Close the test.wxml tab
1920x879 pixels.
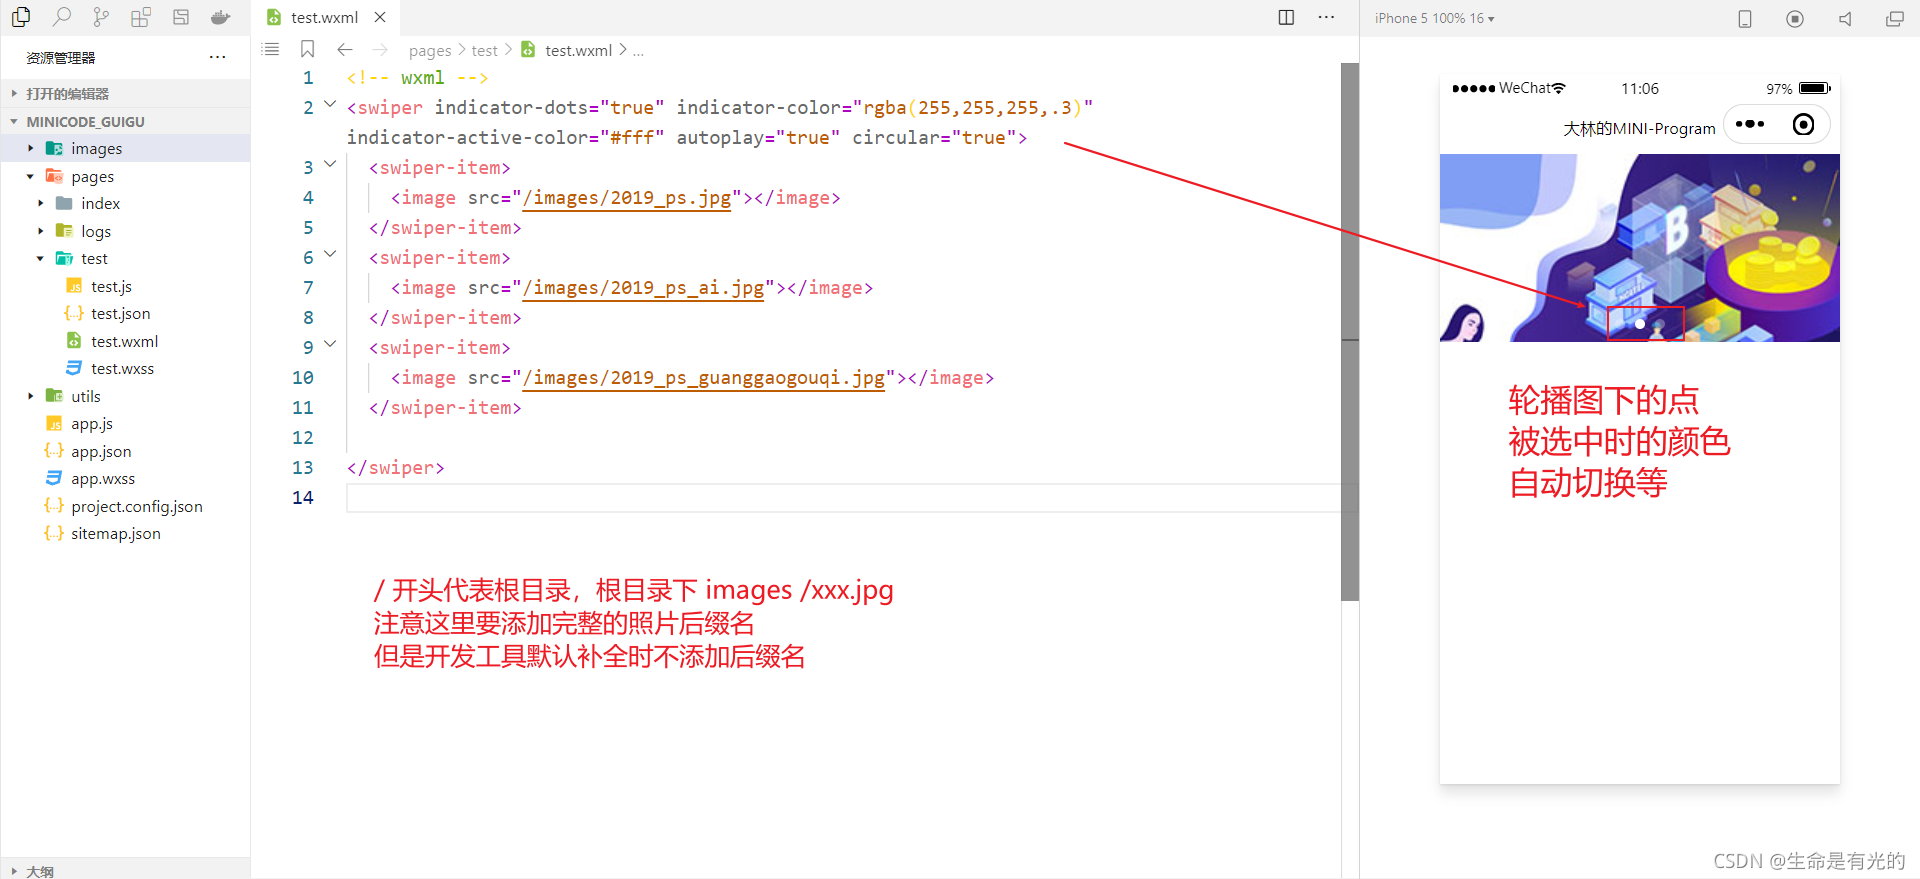pyautogui.click(x=380, y=17)
